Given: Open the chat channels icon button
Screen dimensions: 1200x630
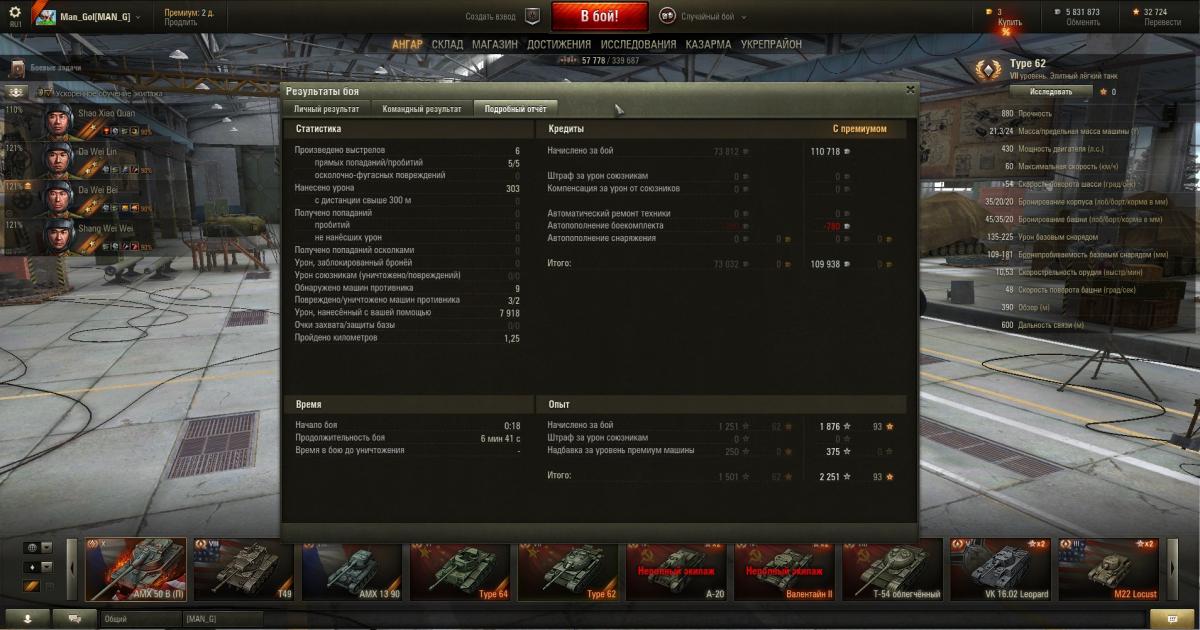Looking at the screenshot, I should click(74, 619).
